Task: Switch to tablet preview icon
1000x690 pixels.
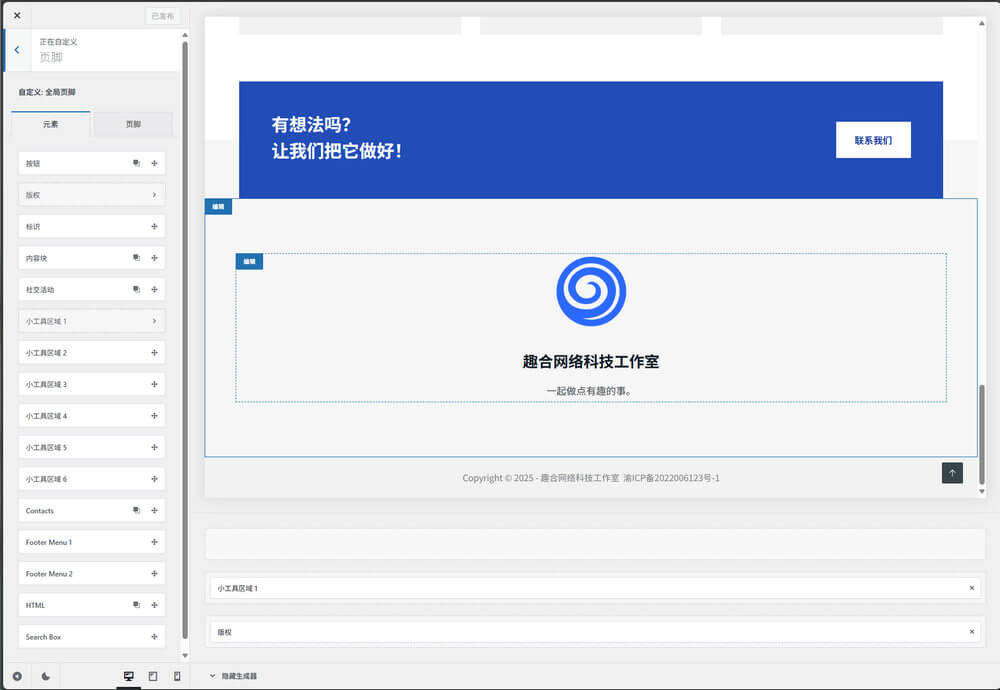Action: [152, 676]
